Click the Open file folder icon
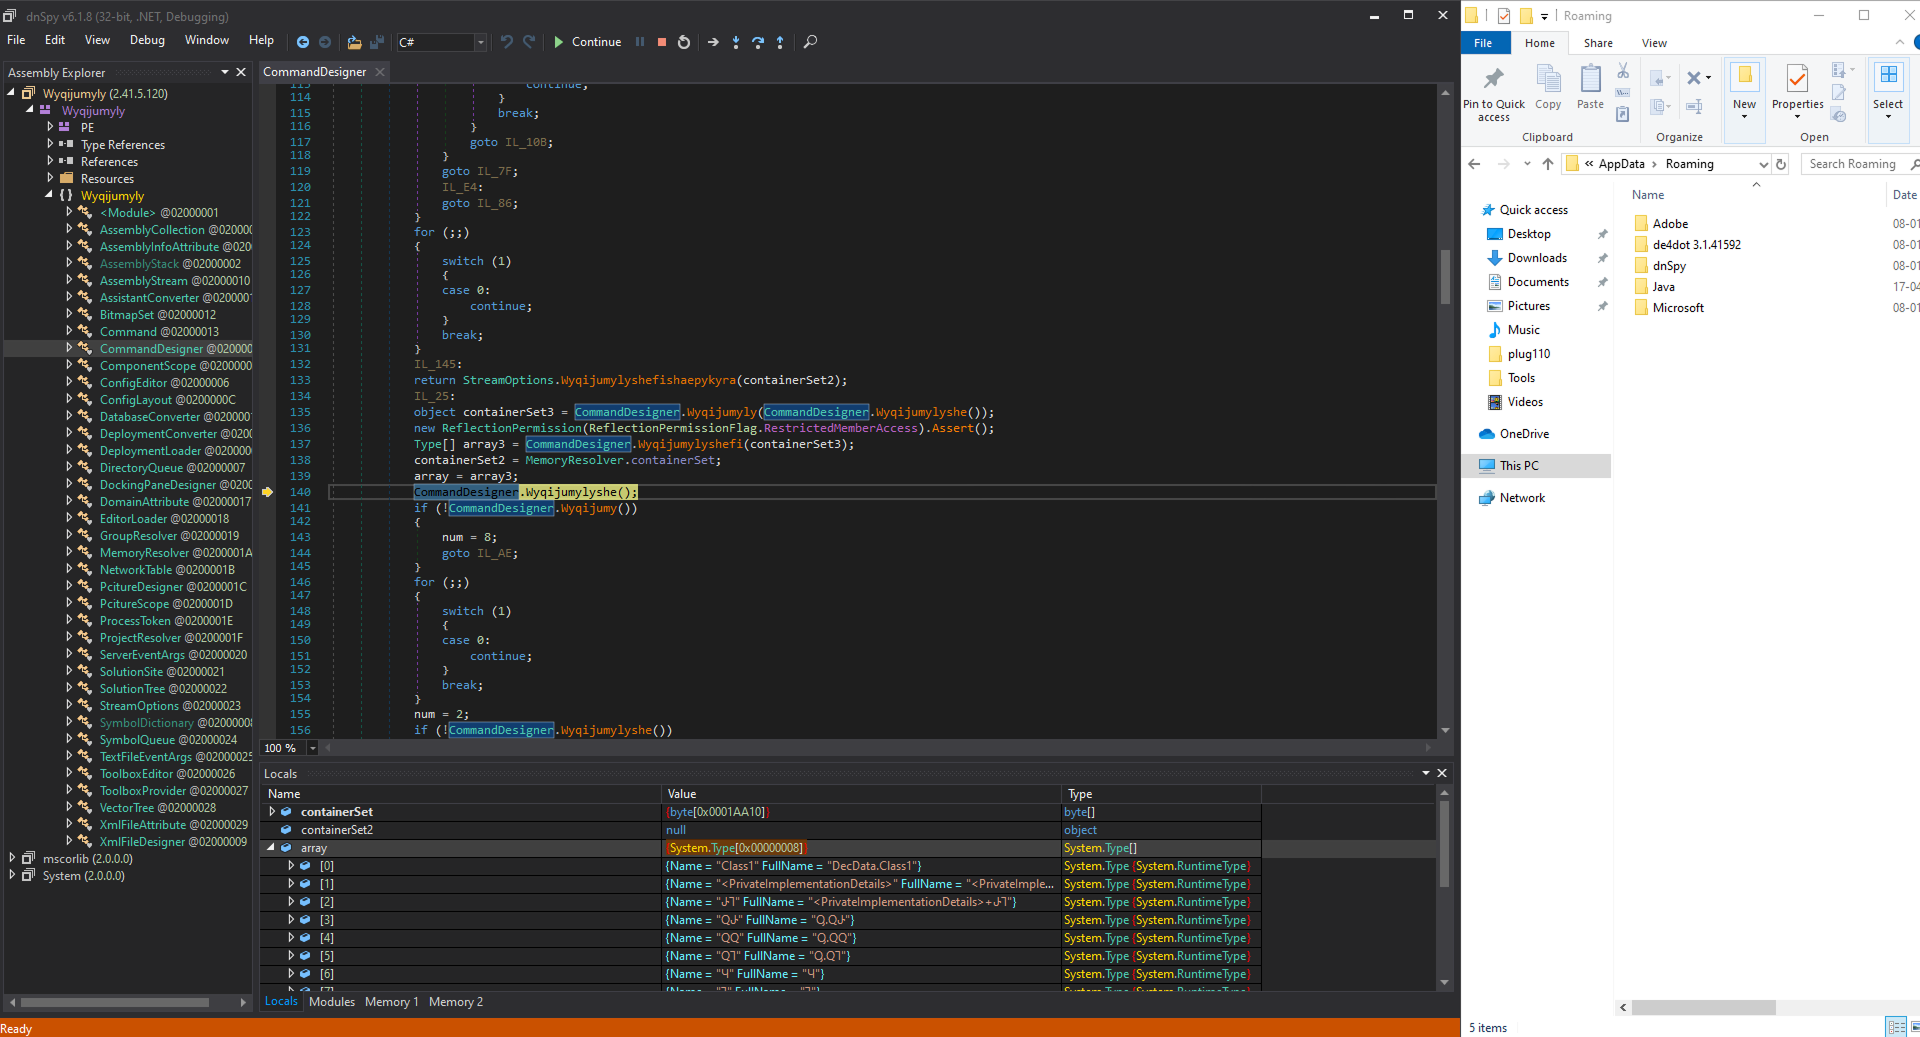Screen dimensions: 1920x1037 [354, 42]
